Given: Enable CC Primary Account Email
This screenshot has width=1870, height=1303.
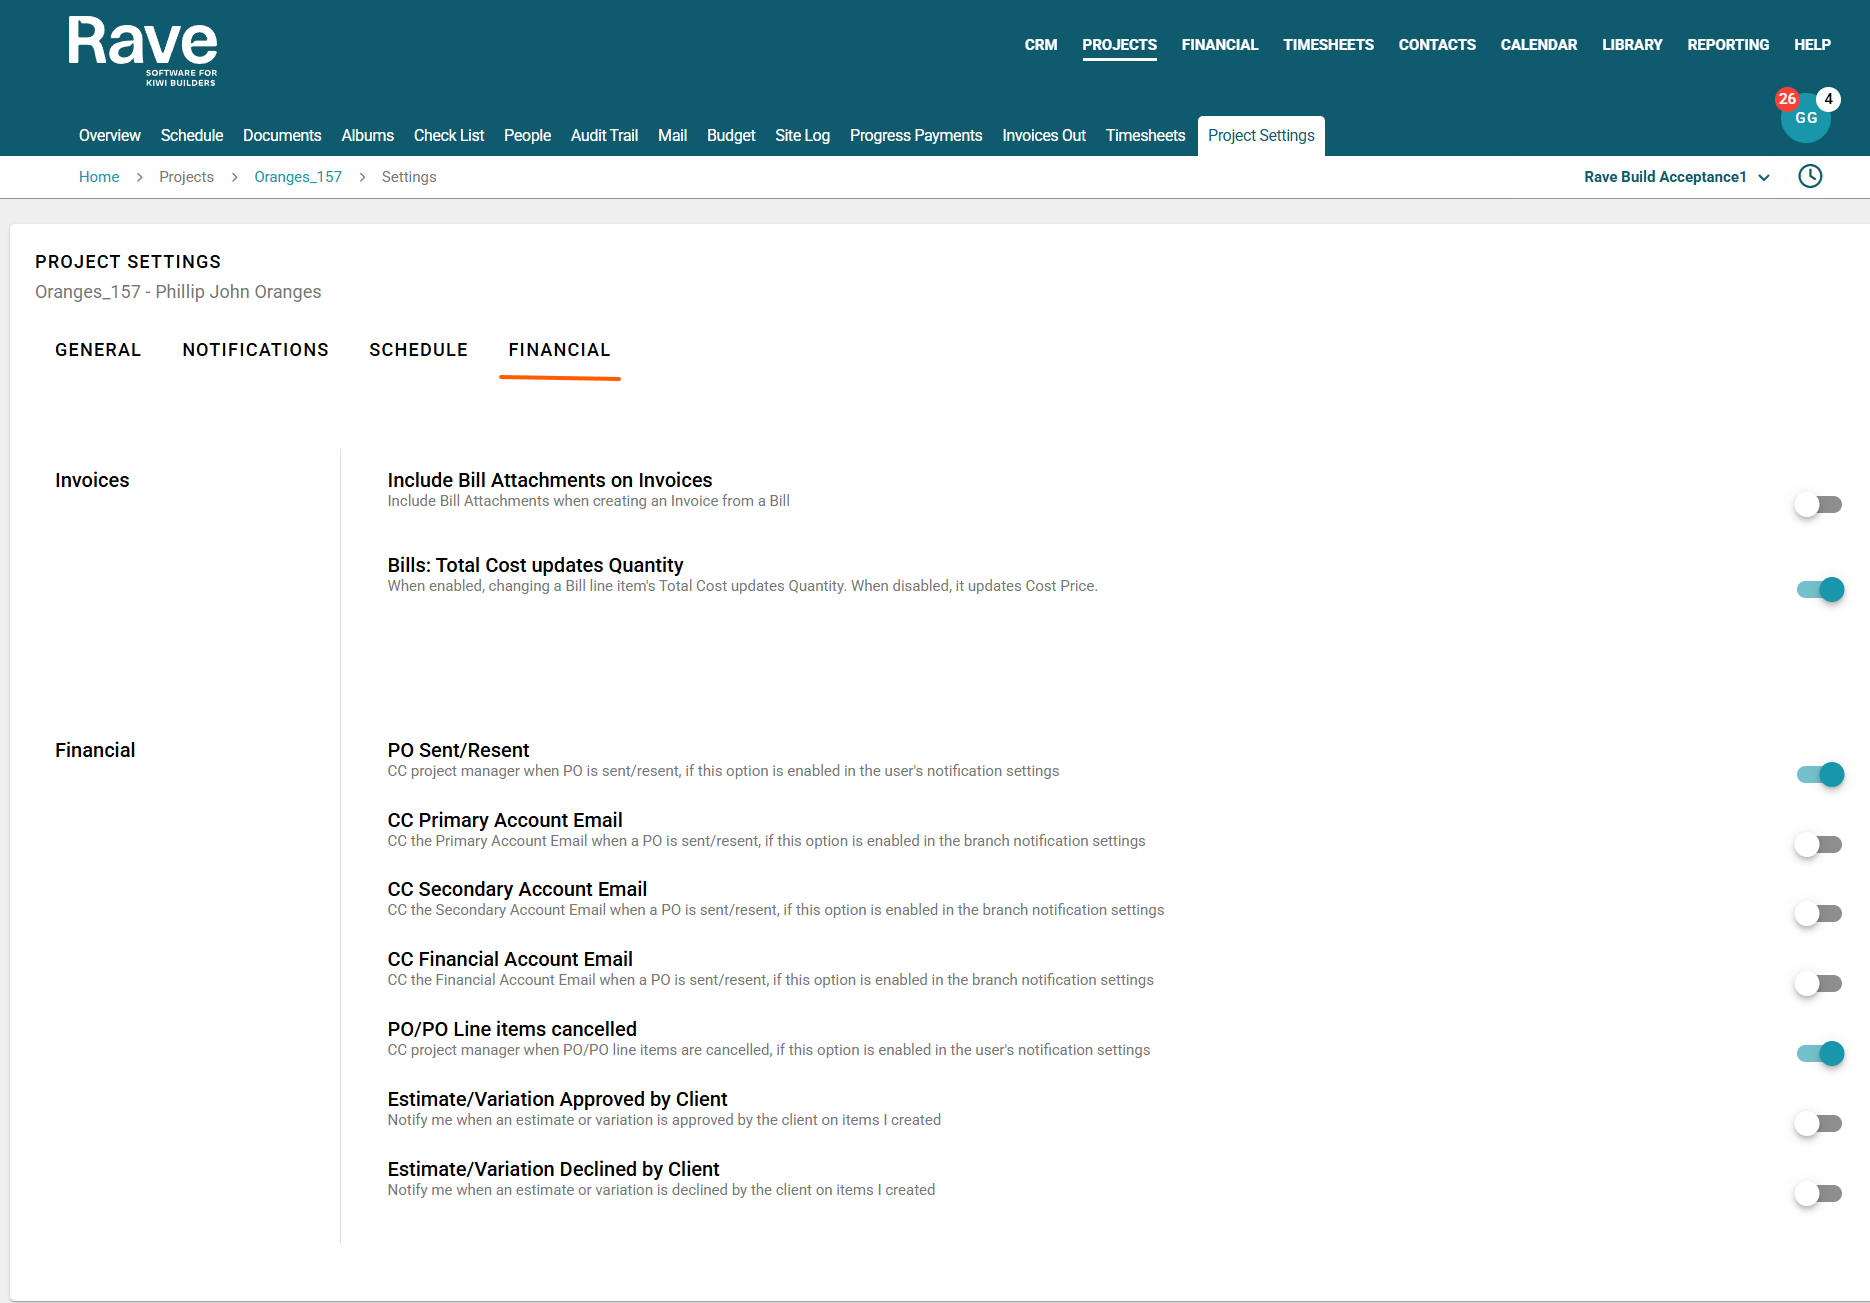Looking at the screenshot, I should [x=1818, y=845].
